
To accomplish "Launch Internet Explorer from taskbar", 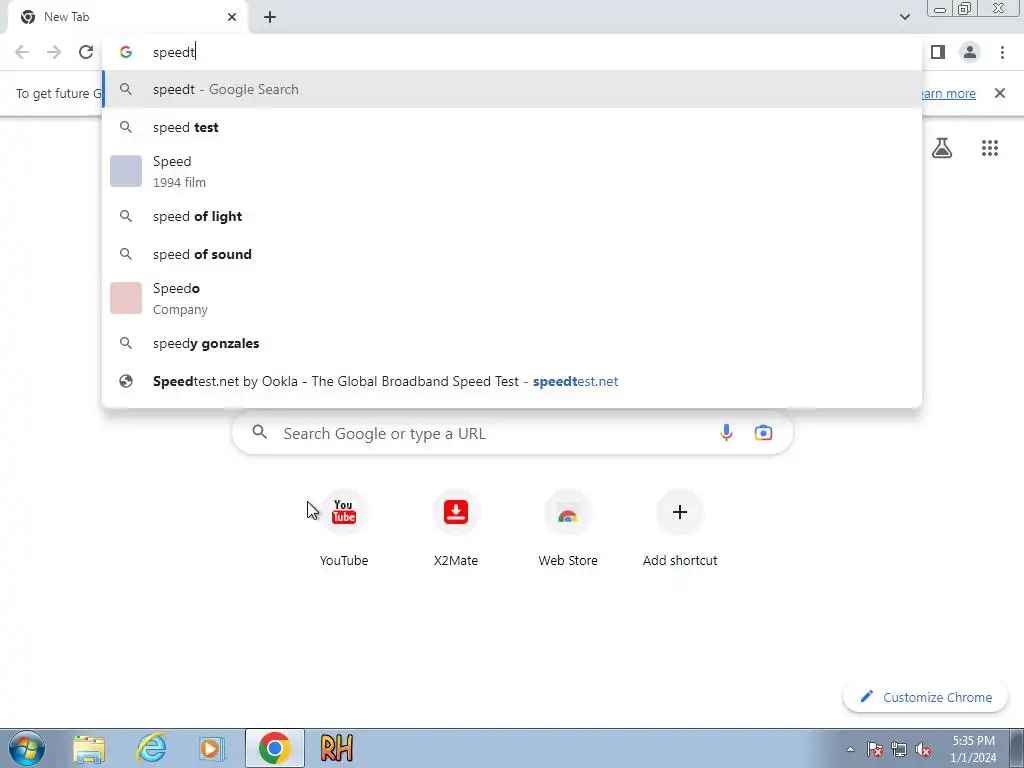I will [x=151, y=748].
